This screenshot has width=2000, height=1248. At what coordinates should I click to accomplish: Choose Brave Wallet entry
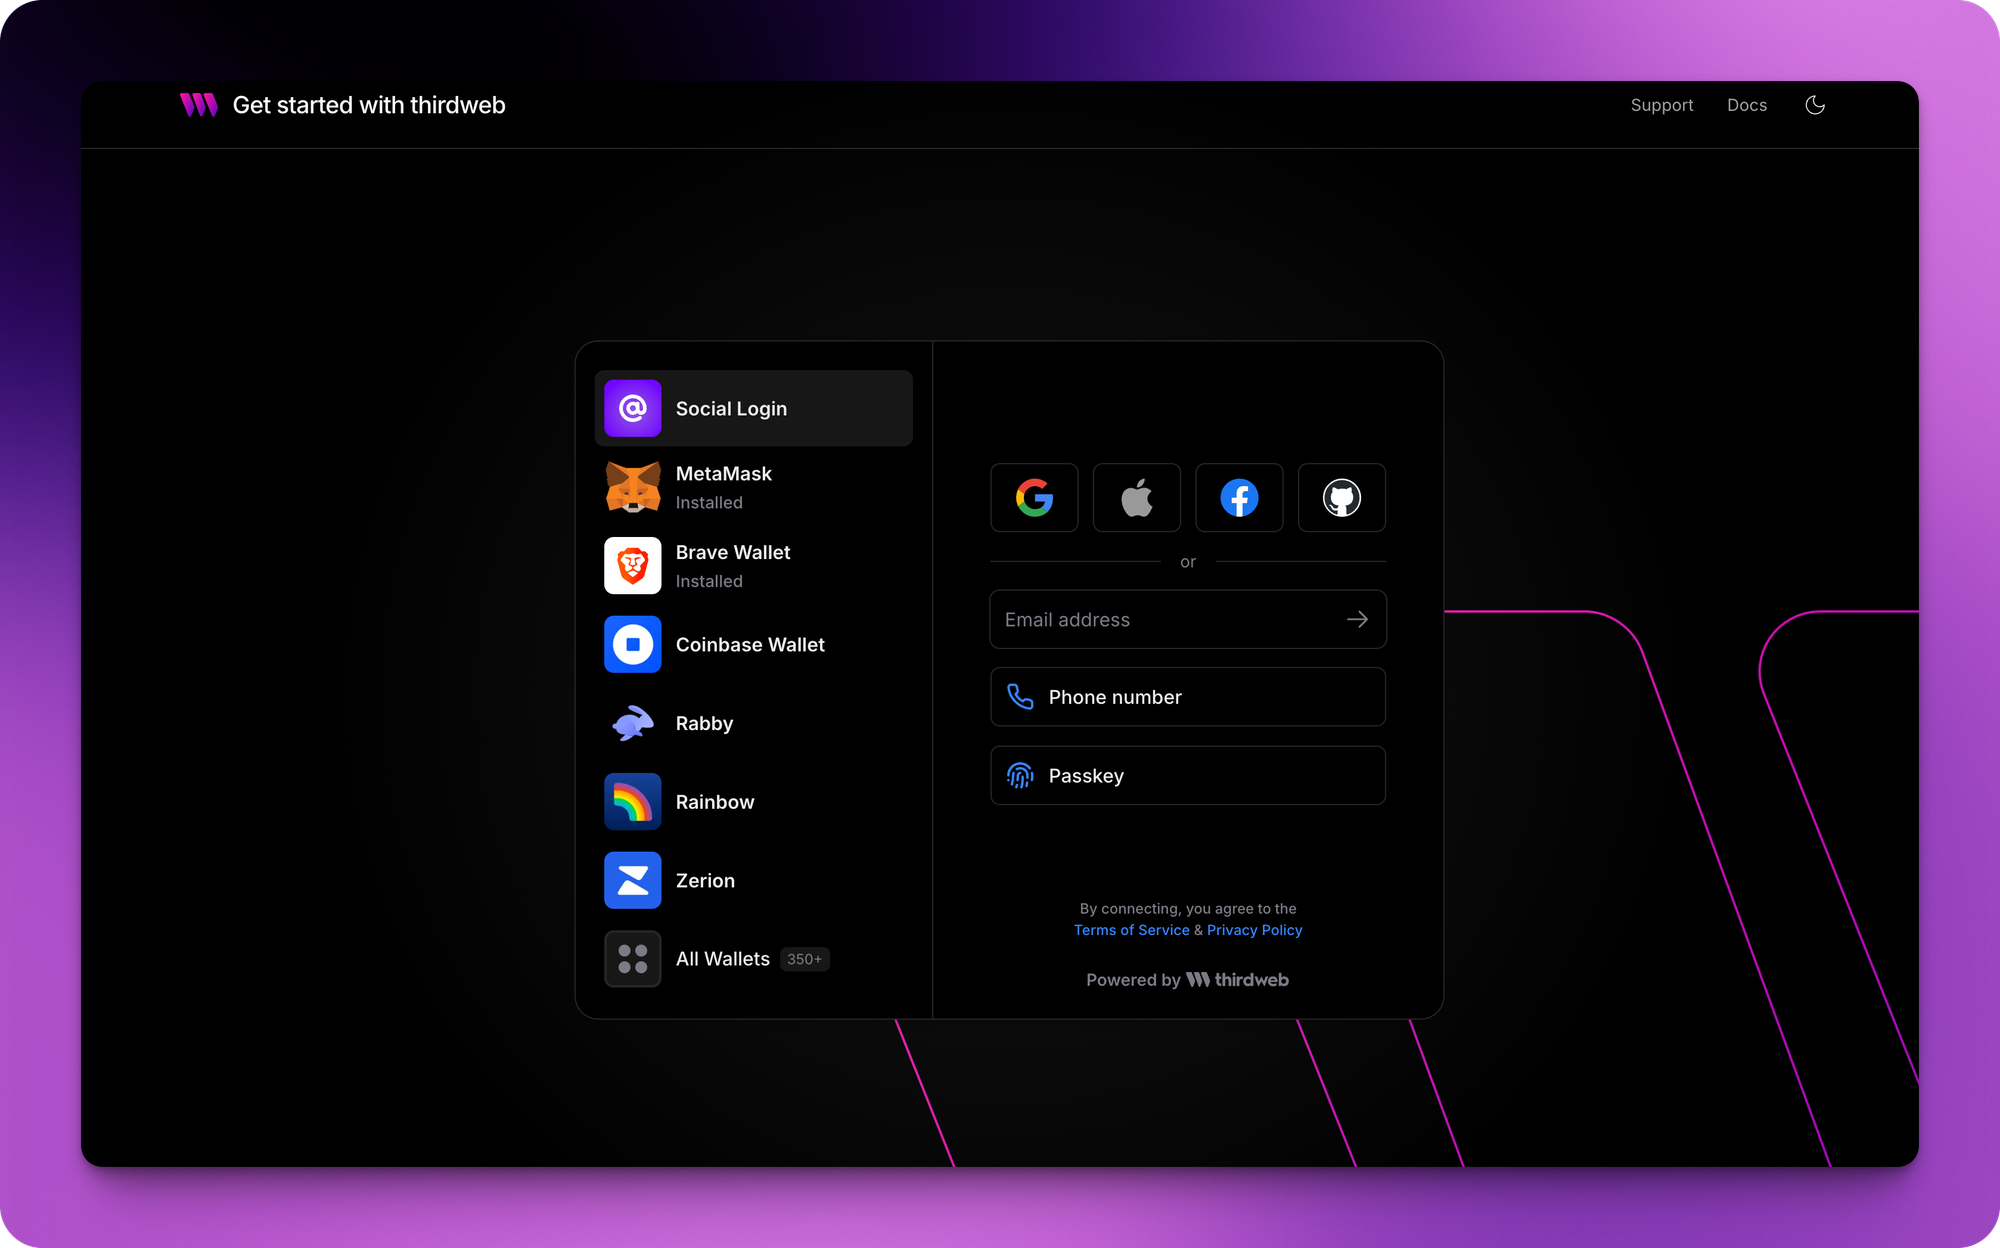pos(753,566)
